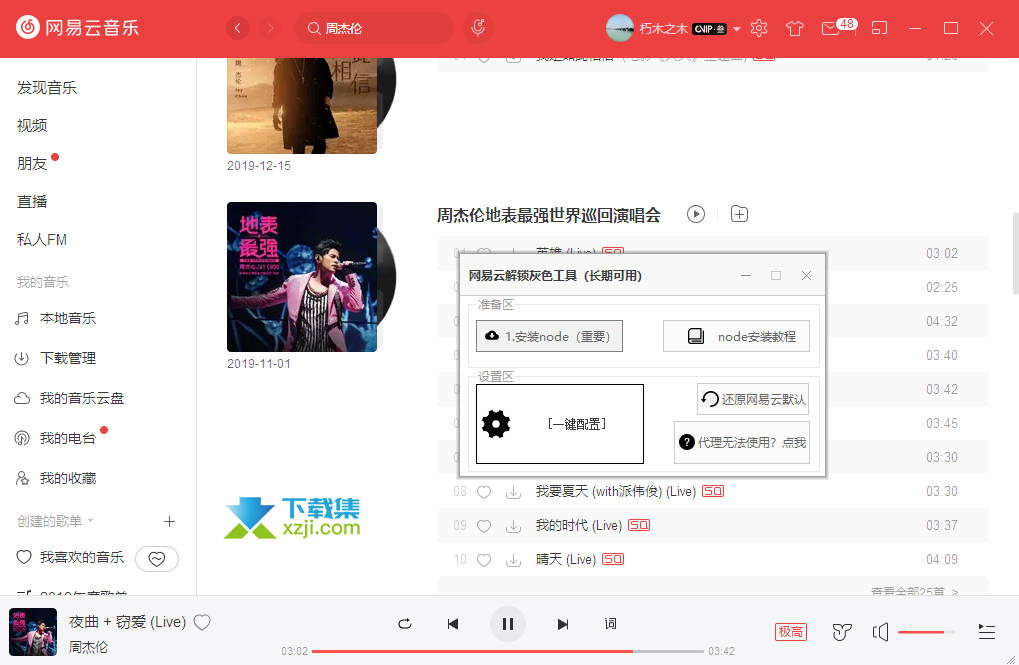Change audio quality via 极高 selector
Screen dimensions: 1019x665
pos(791,632)
